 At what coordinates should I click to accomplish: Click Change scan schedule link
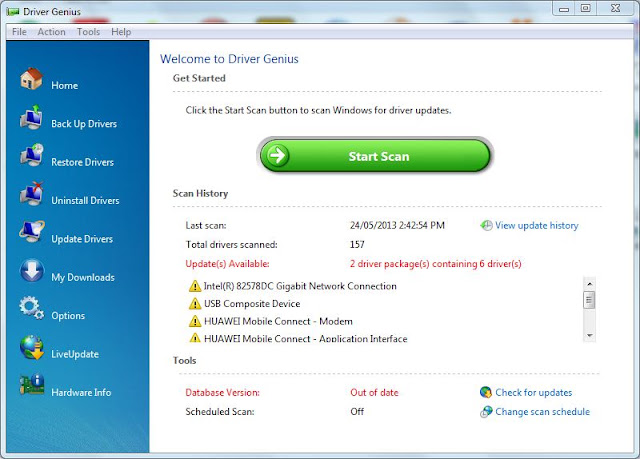tap(542, 412)
